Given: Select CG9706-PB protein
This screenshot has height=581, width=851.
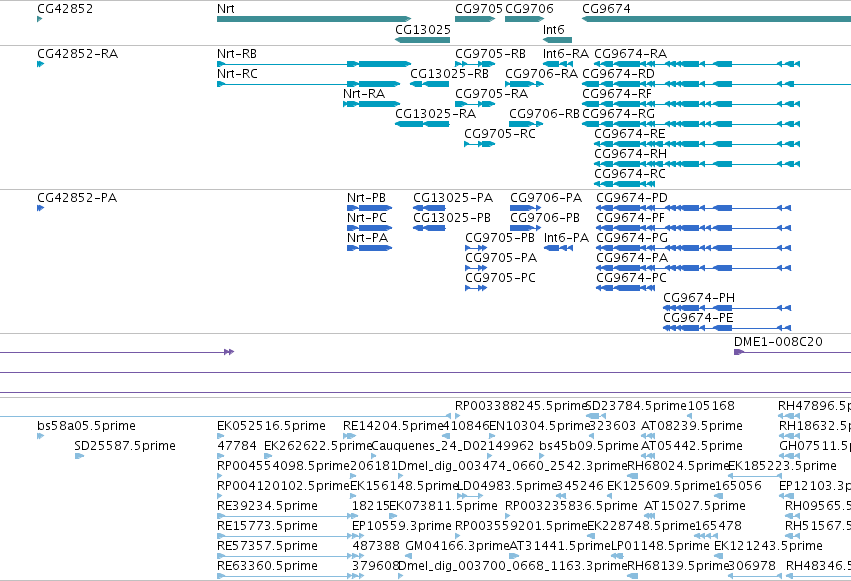Looking at the screenshot, I should pos(525,228).
